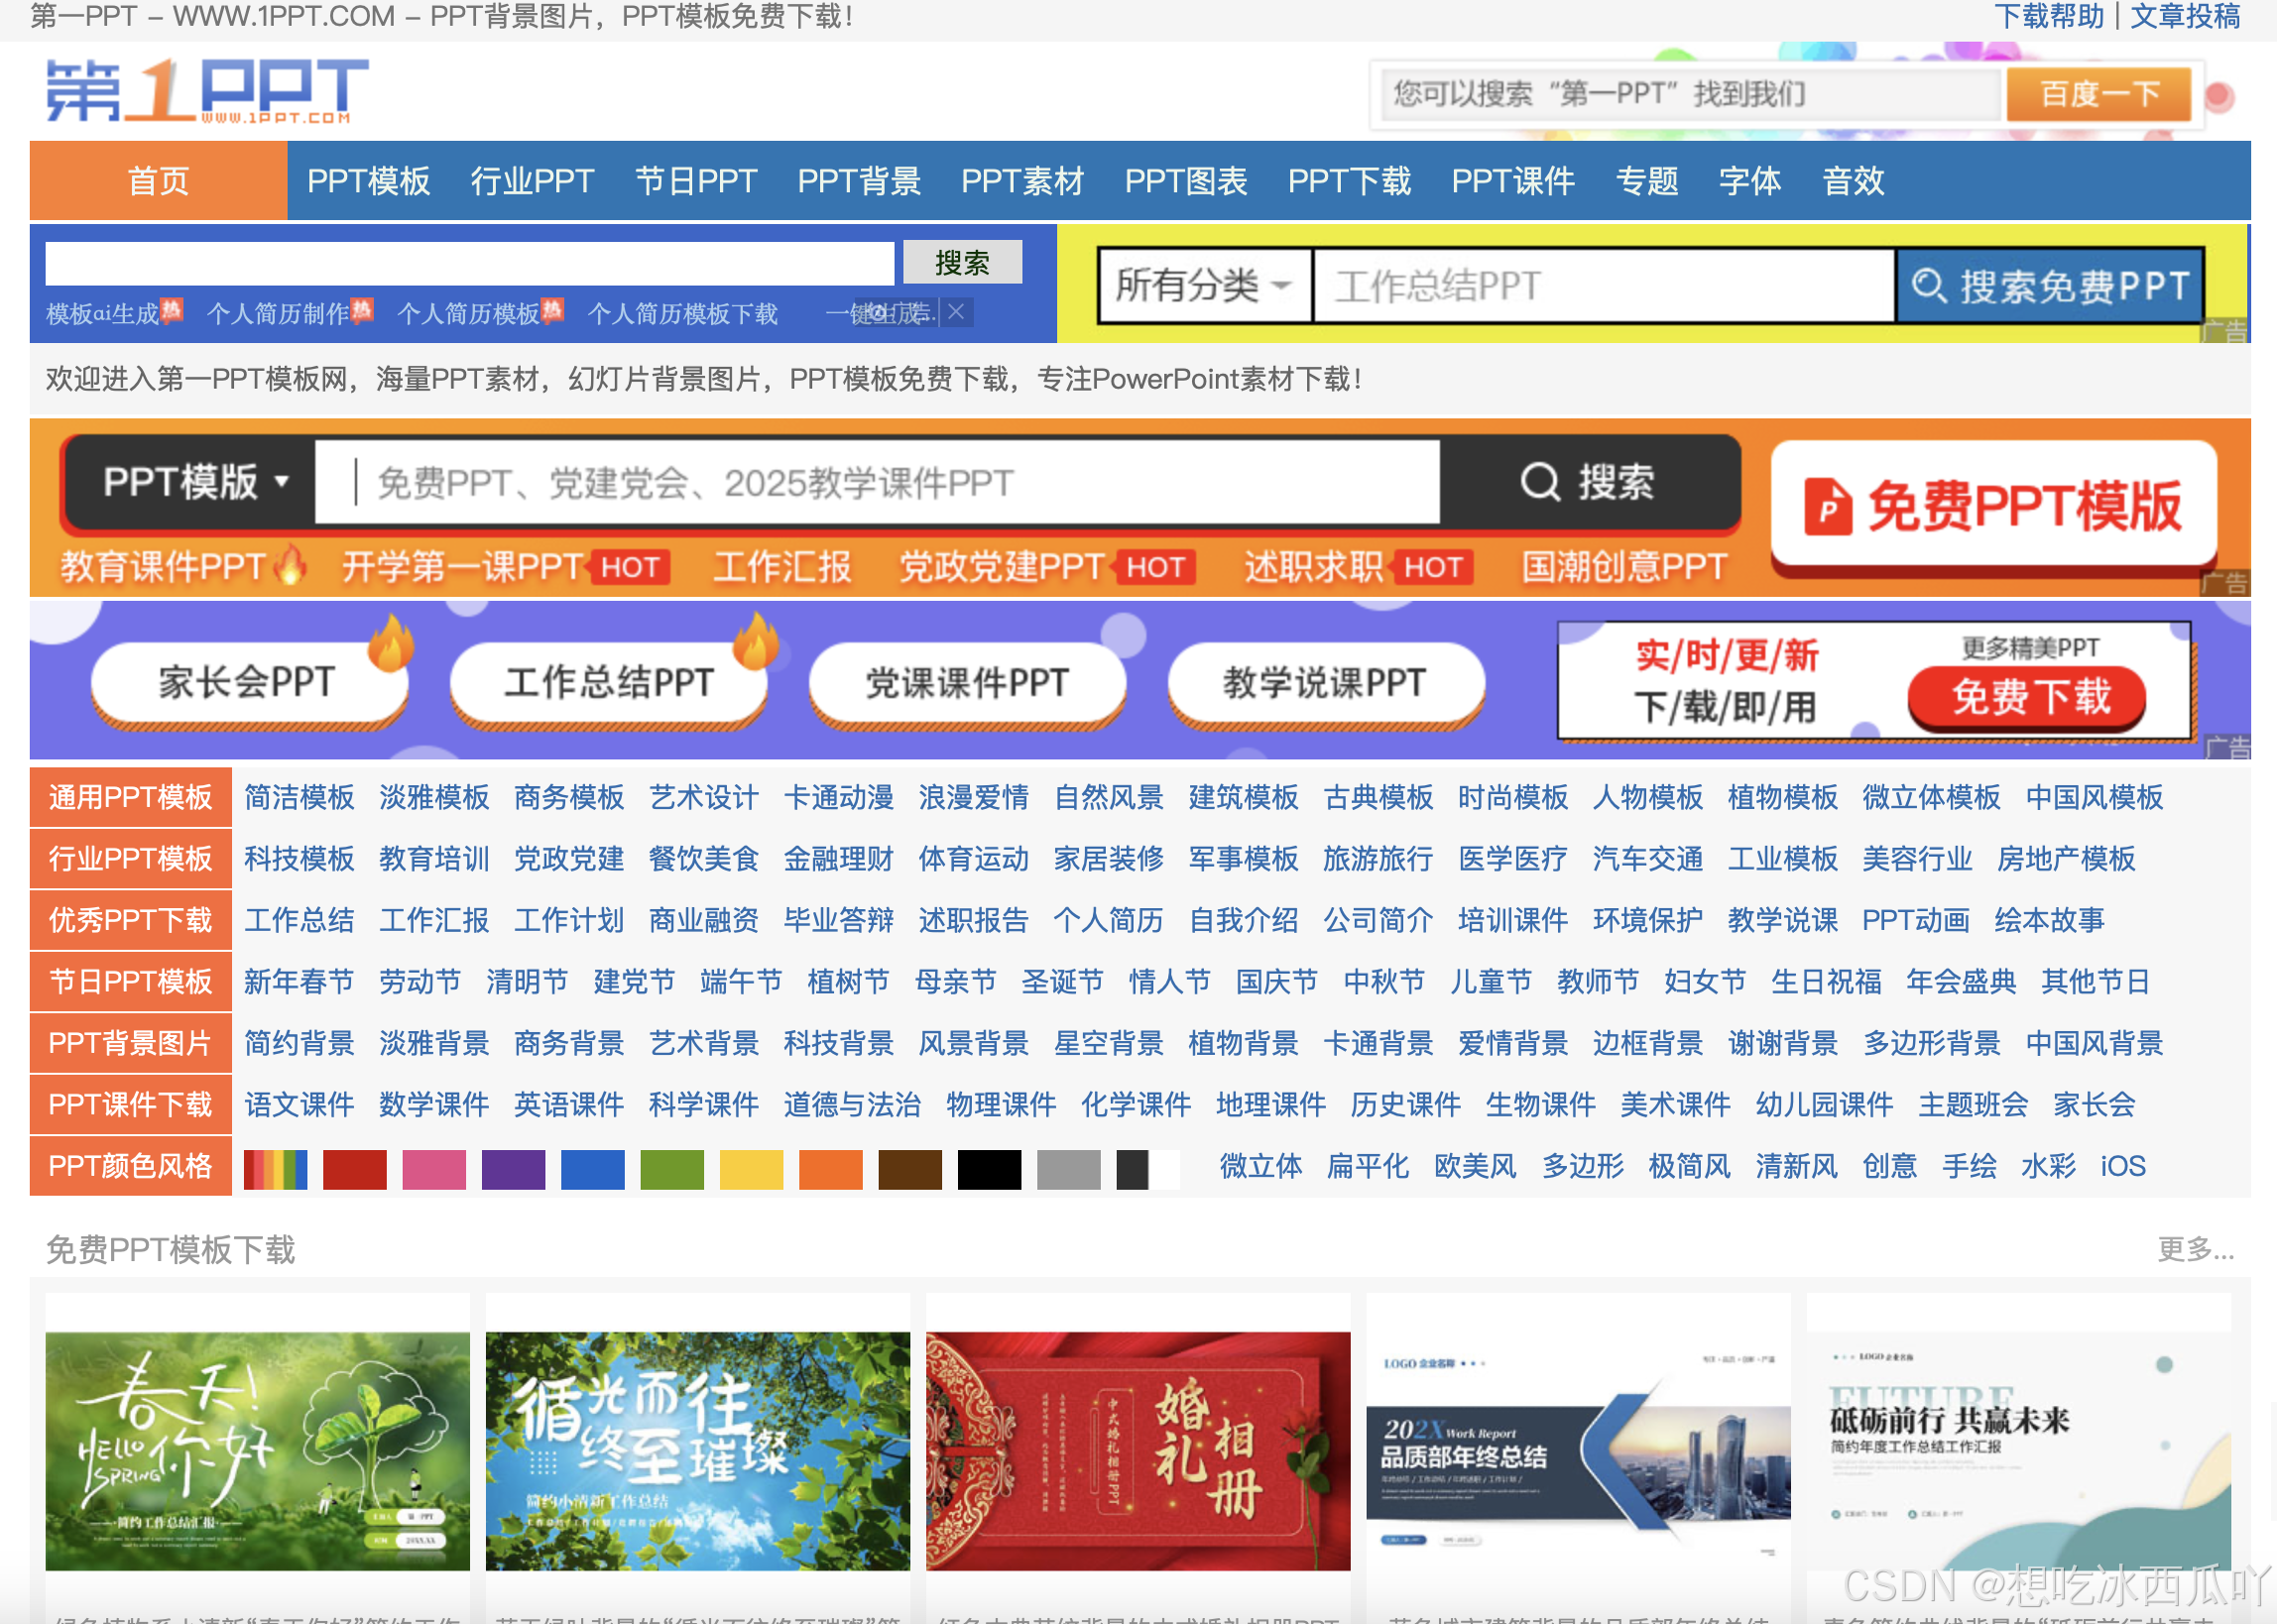Expand the PPT模版 dropdown selector
This screenshot has width=2277, height=1624.
point(194,482)
